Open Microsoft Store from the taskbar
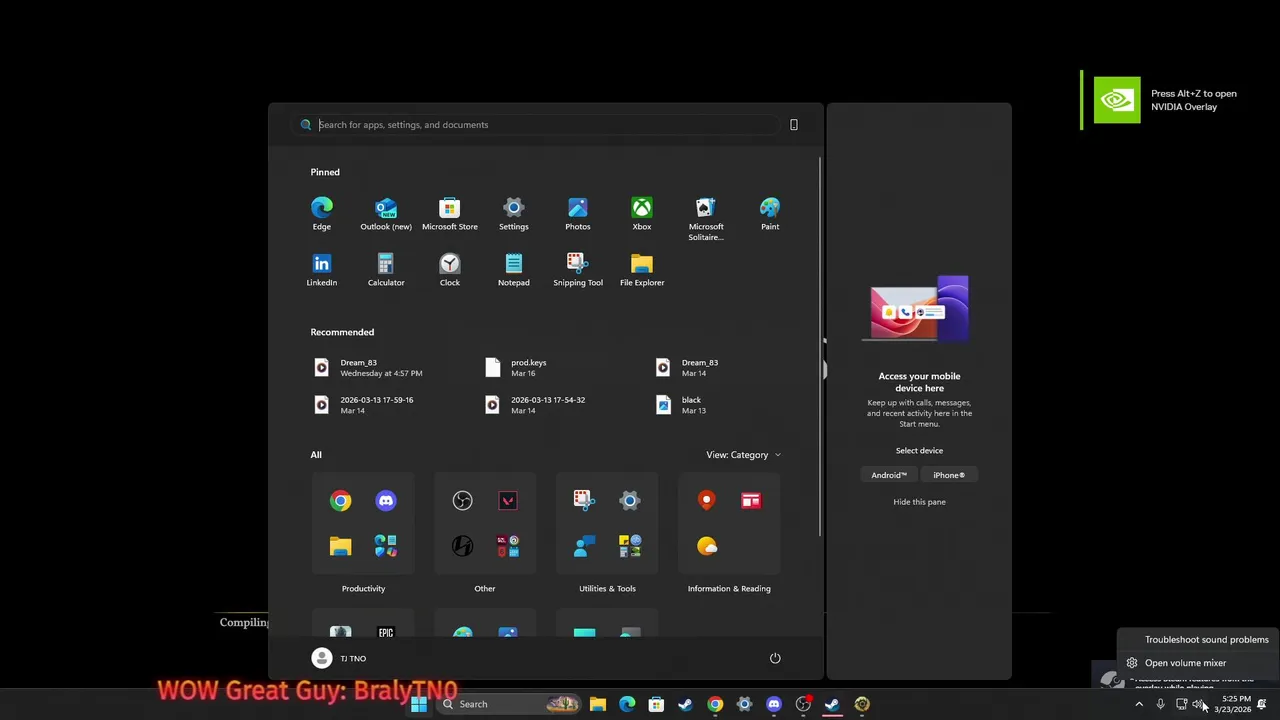Screen dimensions: 1280x720 (x=656, y=704)
